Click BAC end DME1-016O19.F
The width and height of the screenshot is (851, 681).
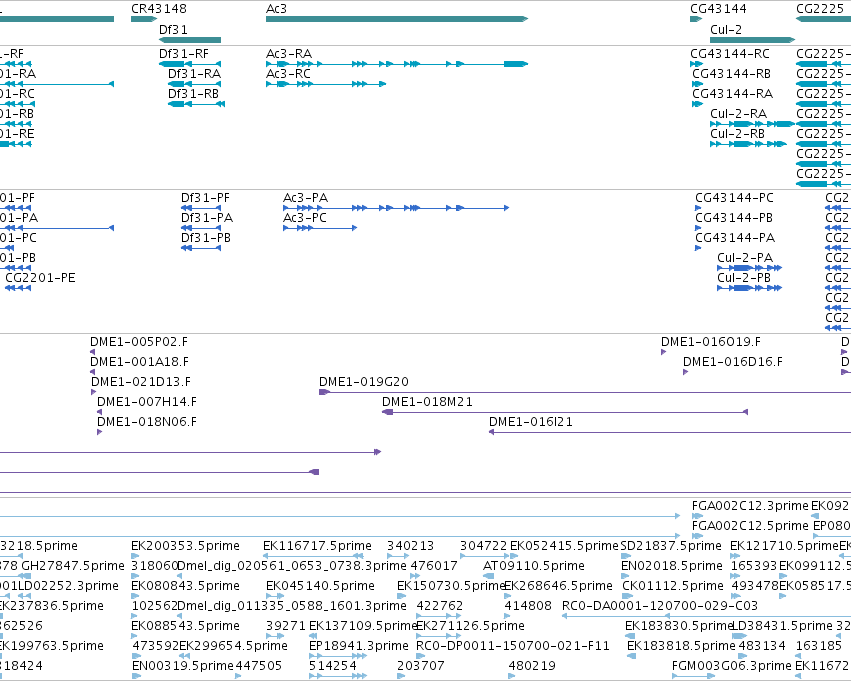(710, 342)
